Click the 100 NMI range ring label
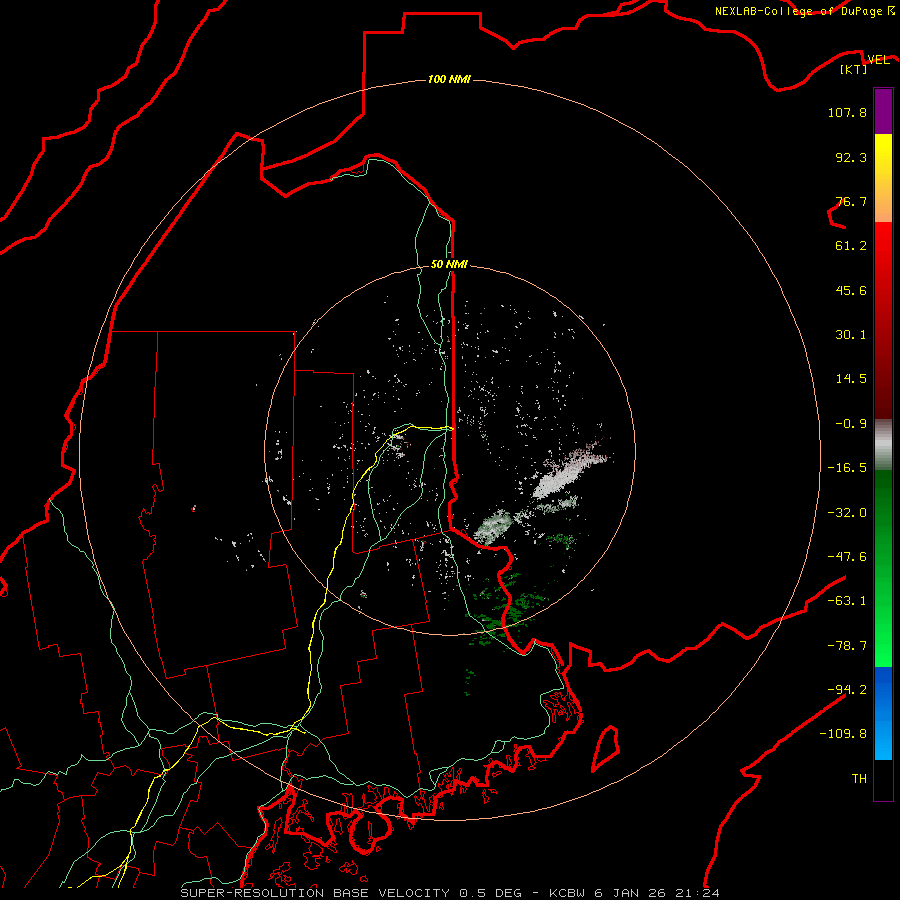Image resolution: width=900 pixels, height=900 pixels. (449, 79)
